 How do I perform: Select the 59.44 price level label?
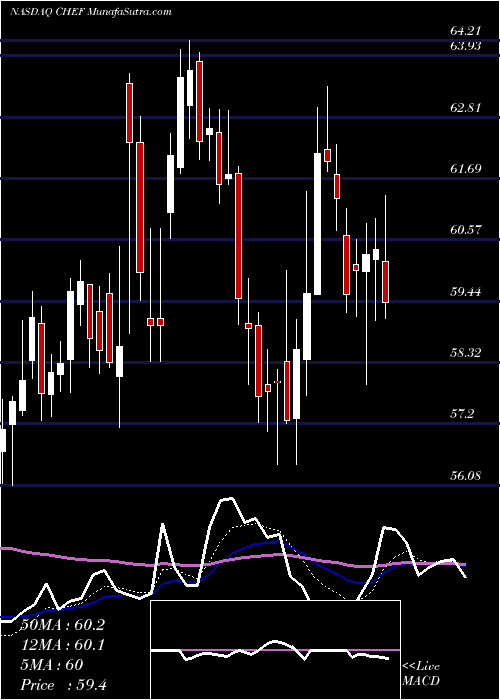pos(465,292)
